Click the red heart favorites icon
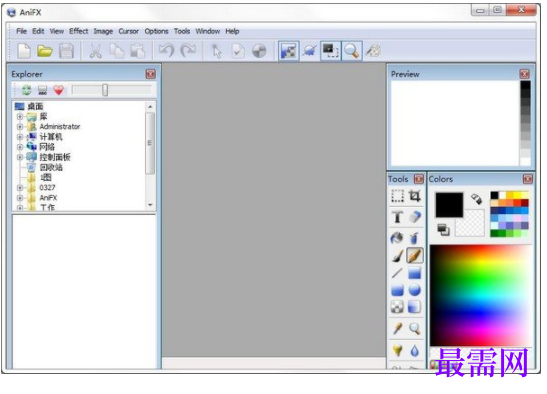This screenshot has width=547, height=394. tap(59, 90)
